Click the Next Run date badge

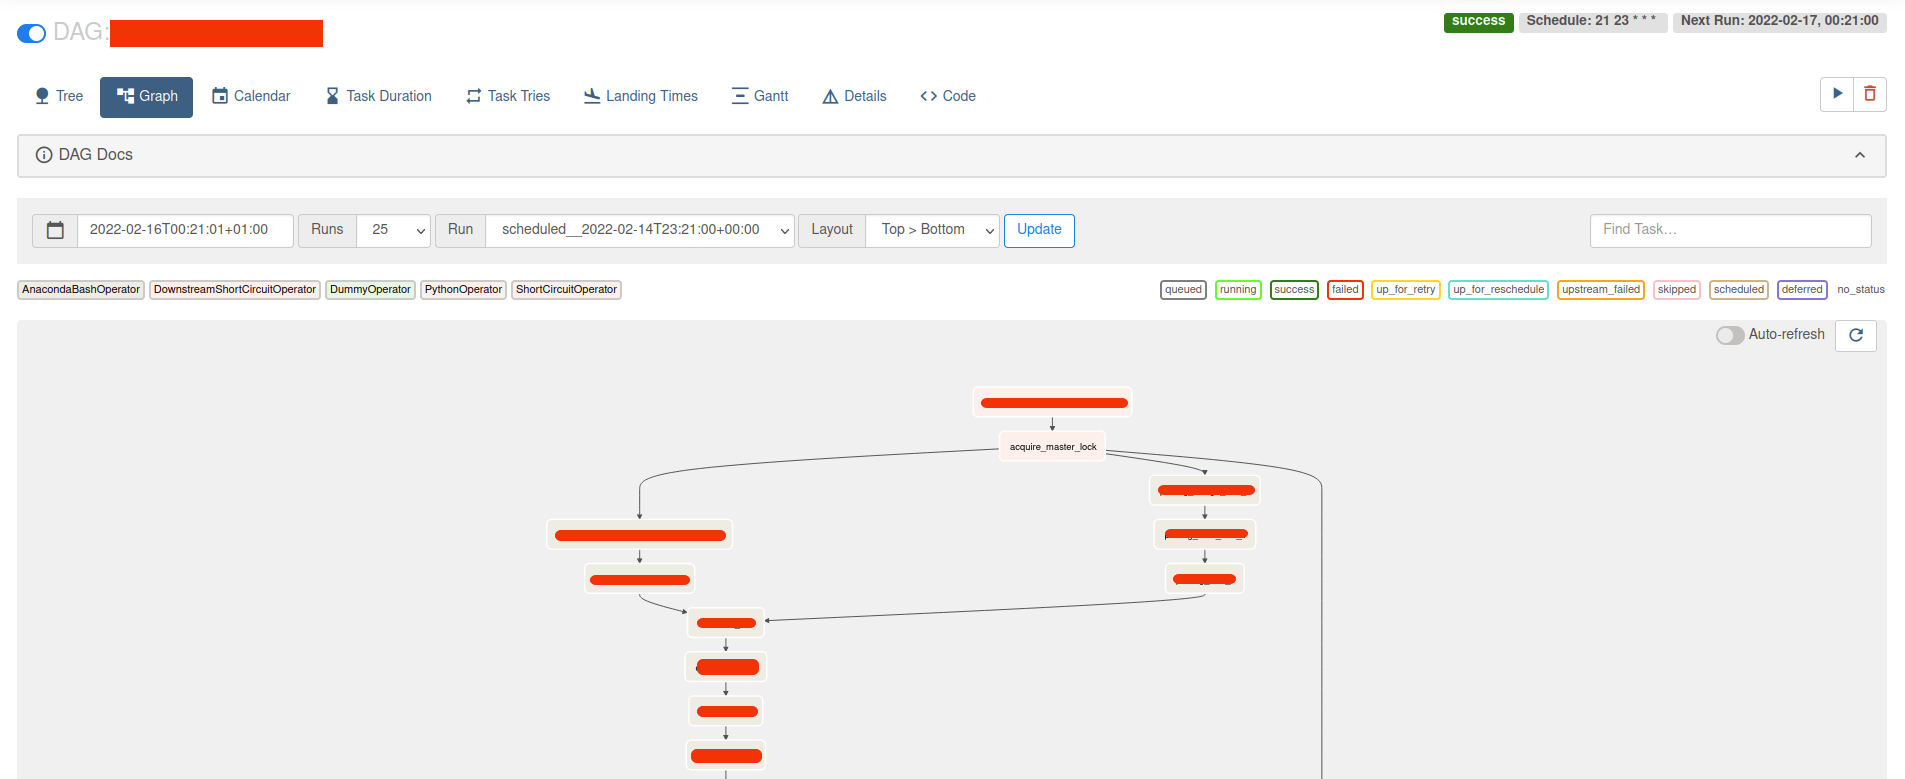tap(1780, 21)
